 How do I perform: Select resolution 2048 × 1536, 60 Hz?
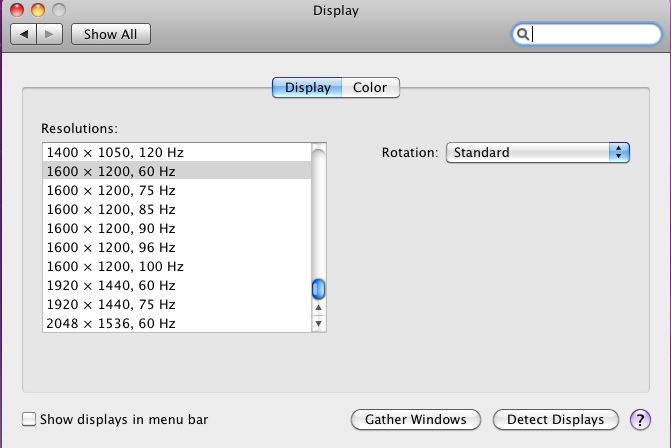[x=177, y=323]
